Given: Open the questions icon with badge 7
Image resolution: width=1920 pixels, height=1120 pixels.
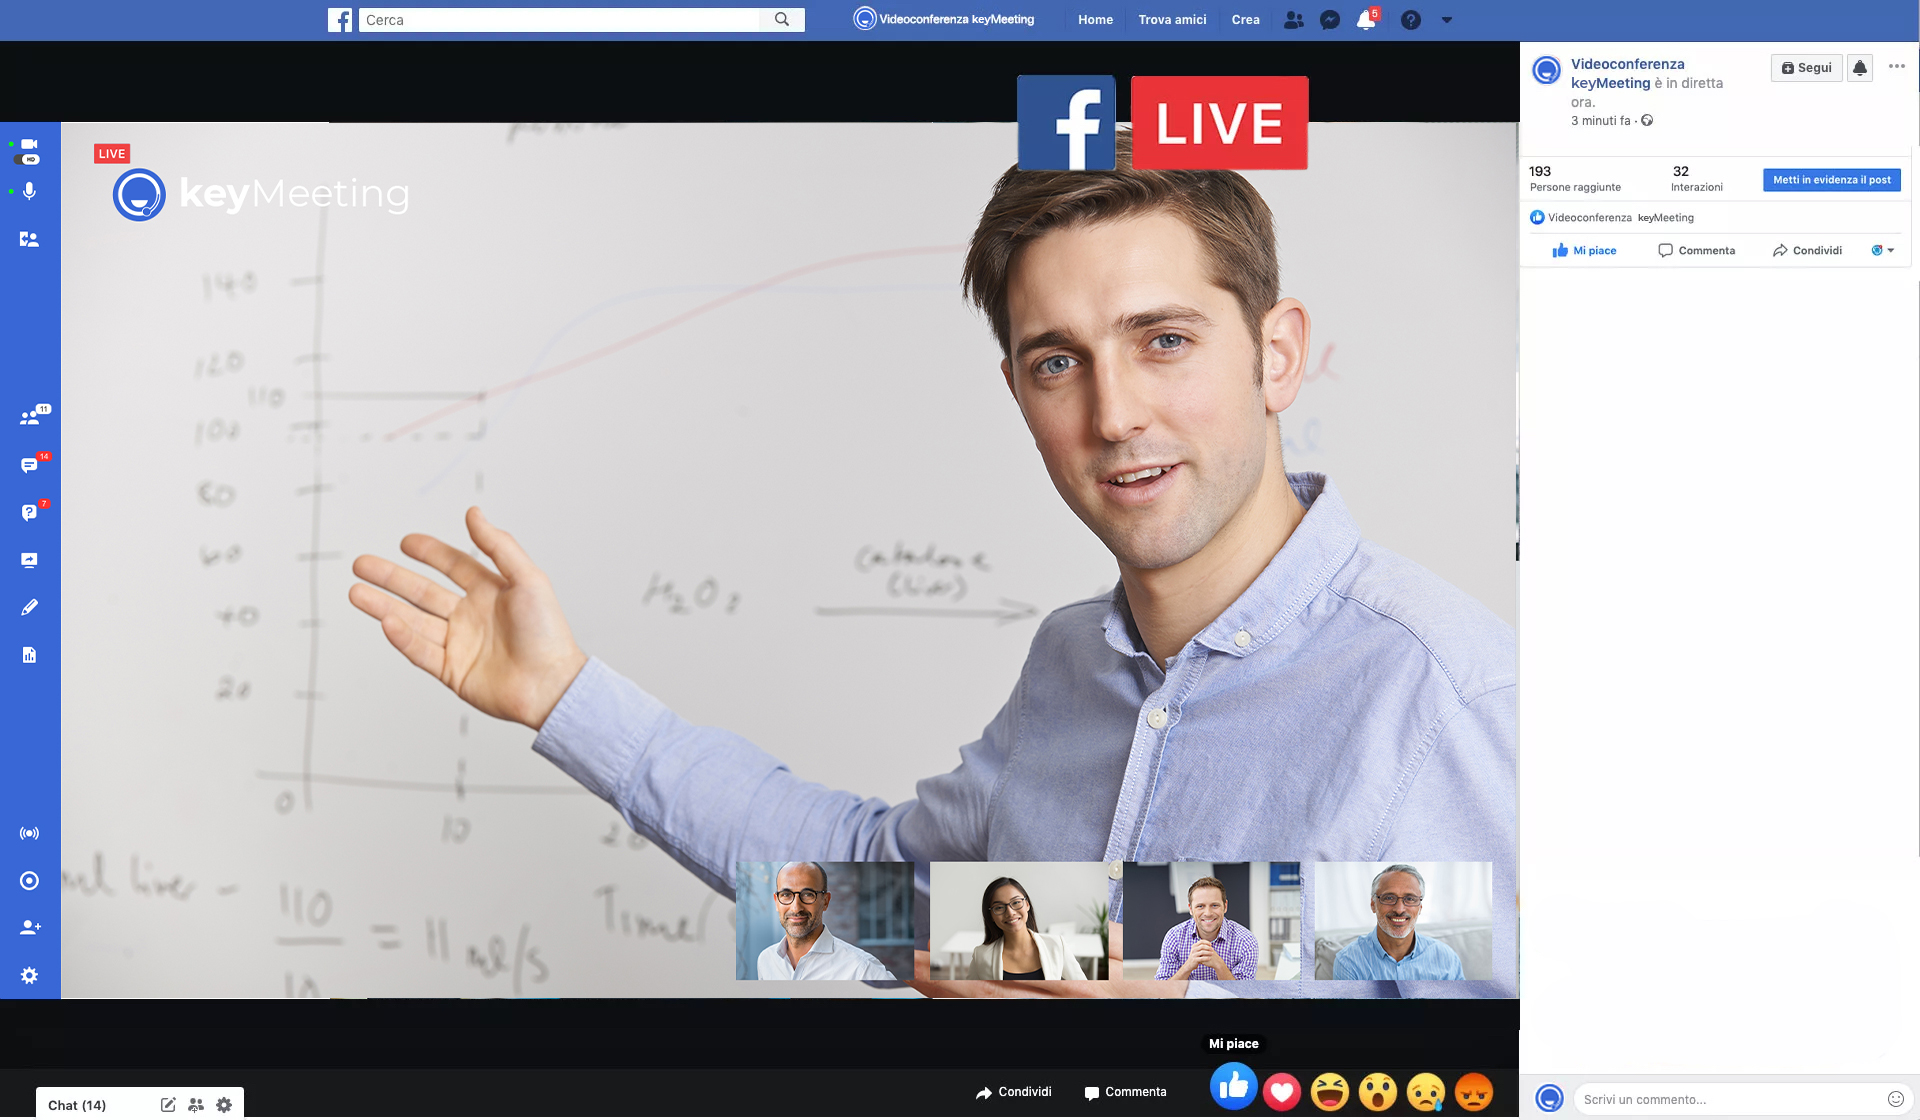Looking at the screenshot, I should [29, 512].
